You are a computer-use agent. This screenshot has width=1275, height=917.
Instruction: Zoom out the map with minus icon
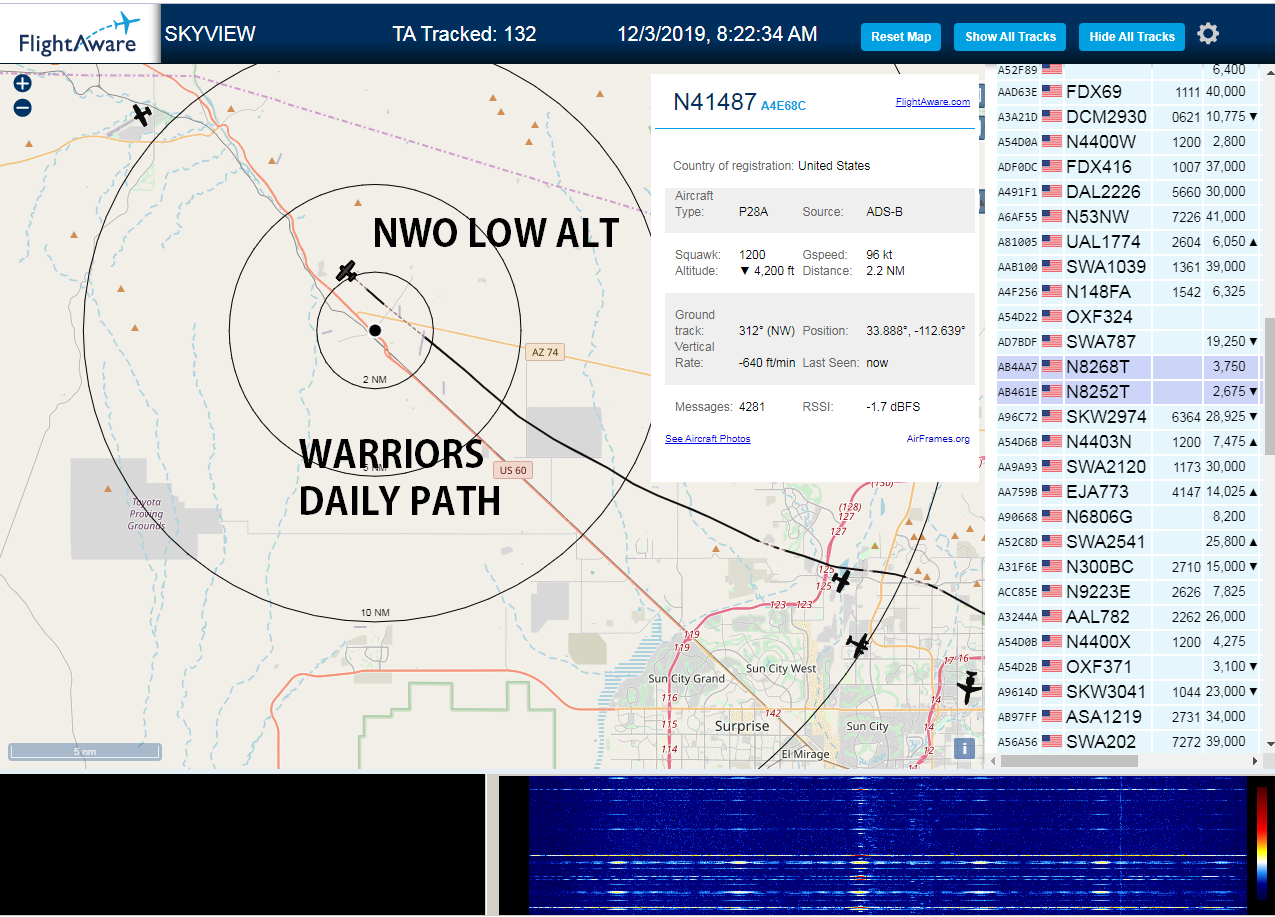[x=22, y=107]
